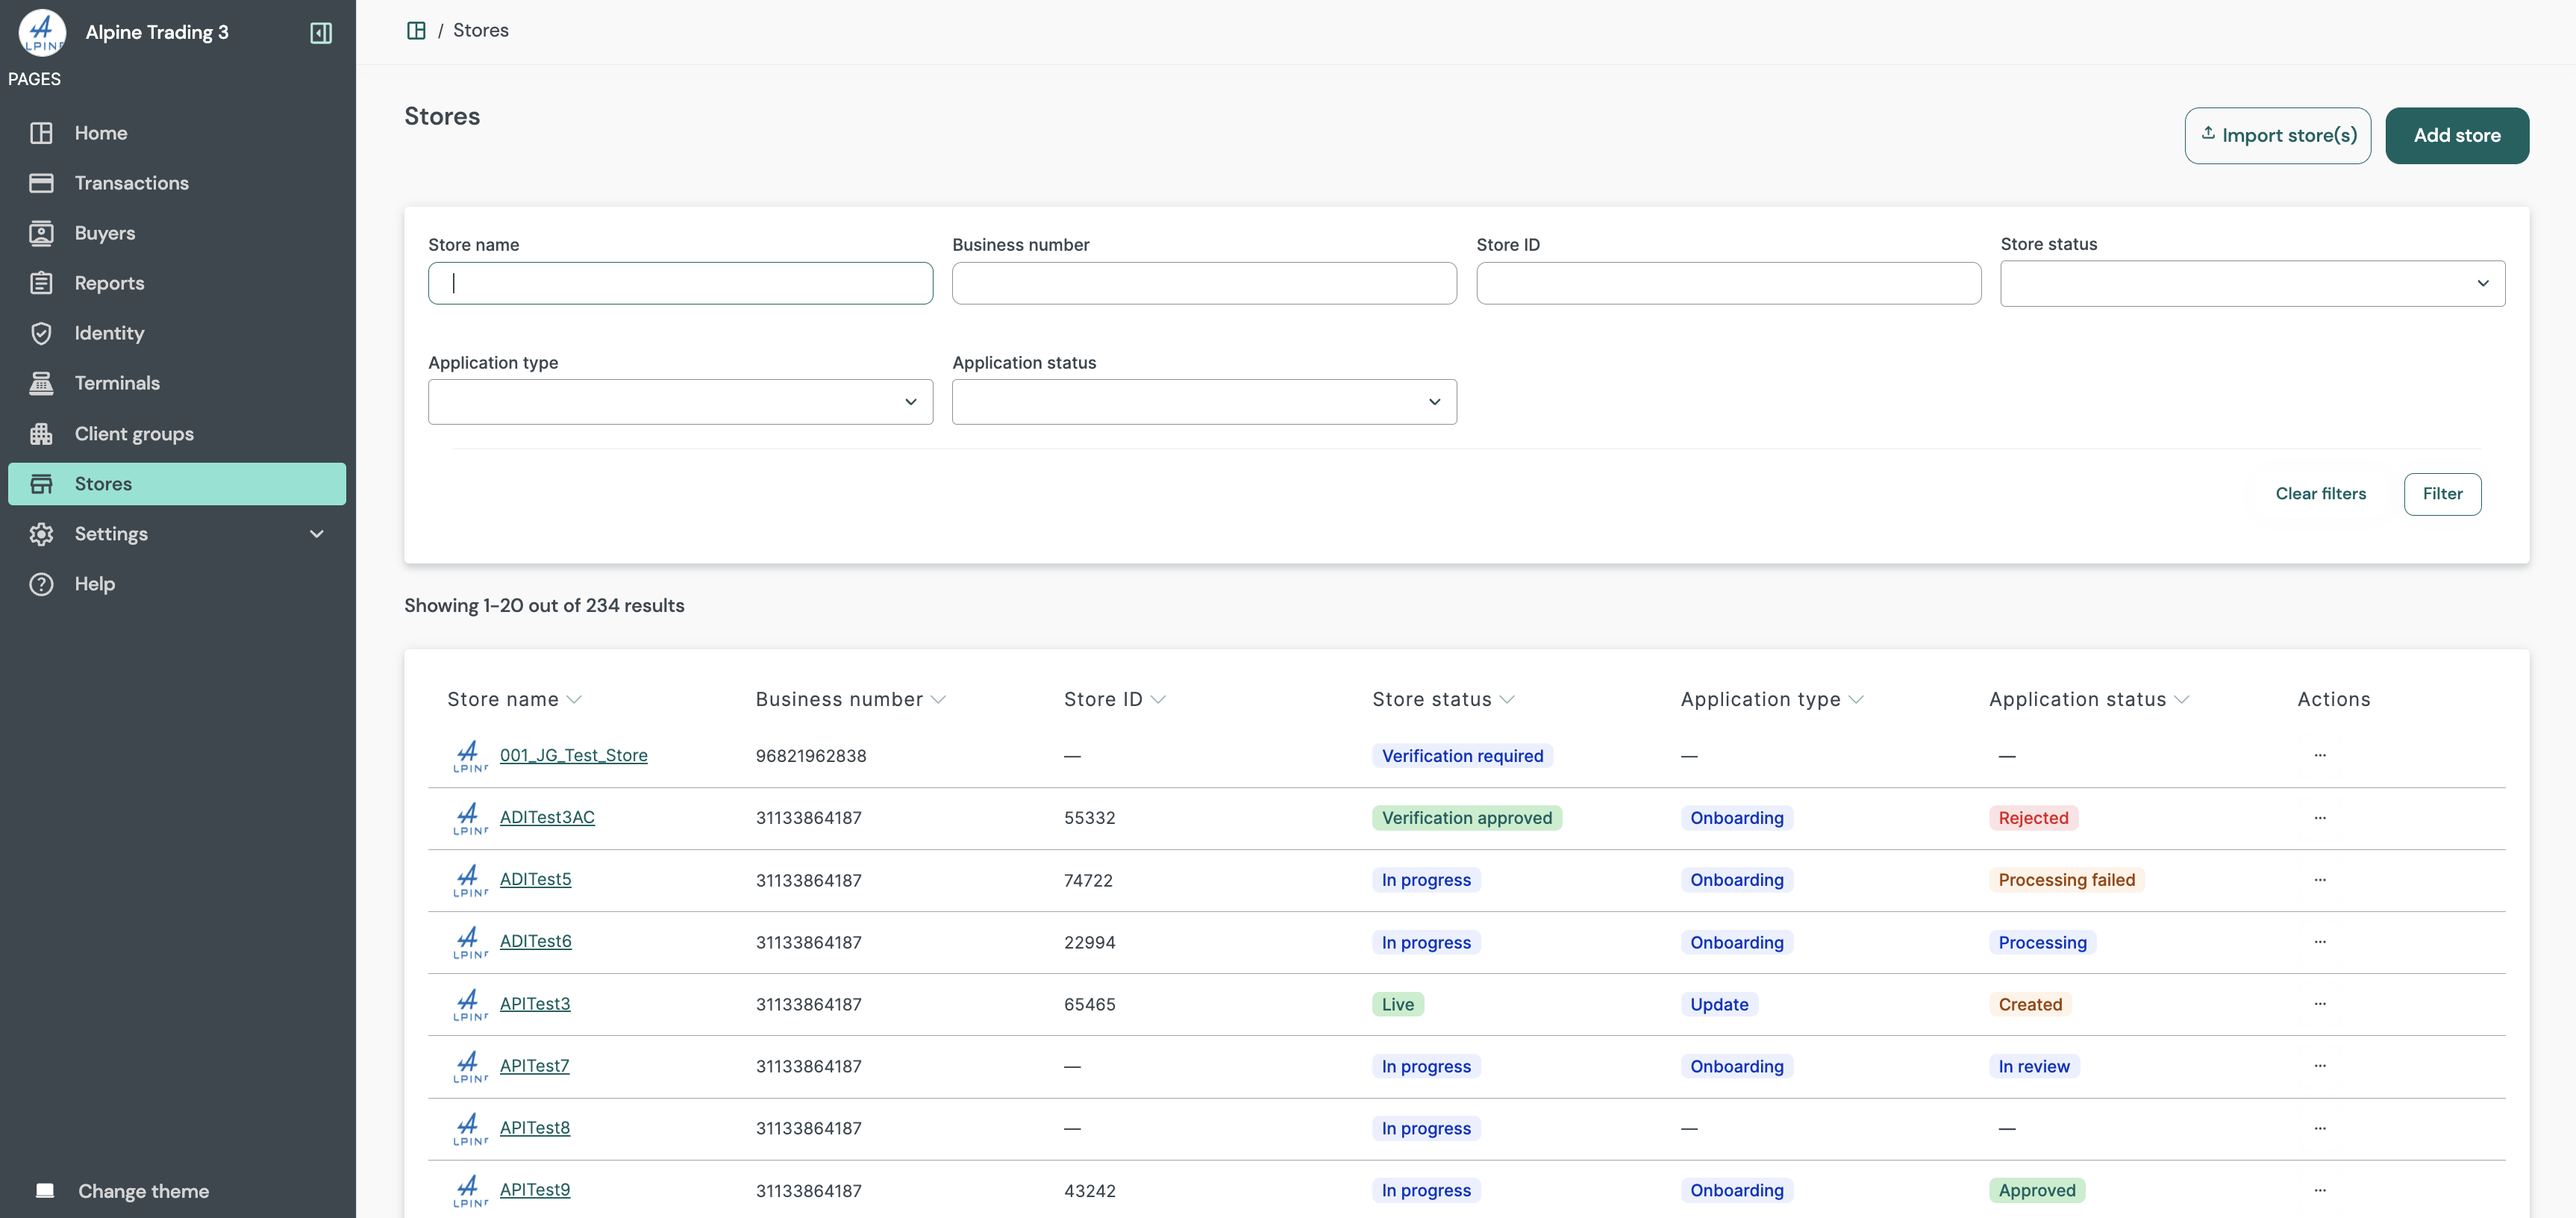
Task: Select the Reports clipboard icon
Action: [x=42, y=282]
